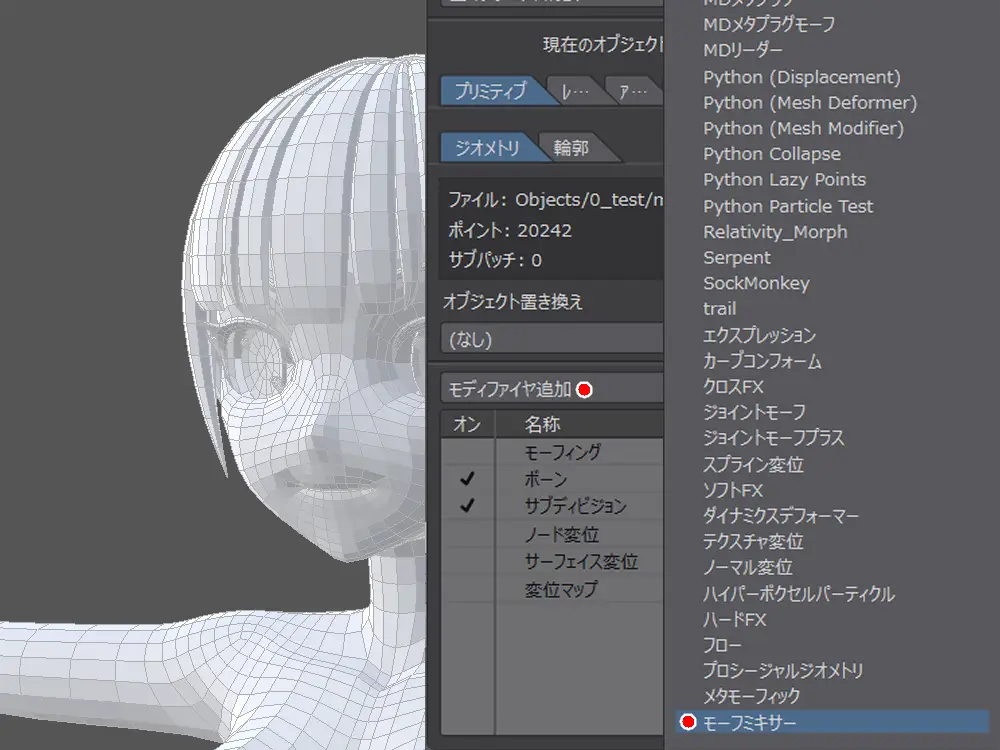Select the ノード変位 modifier row
1000x750 pixels.
tap(561, 535)
